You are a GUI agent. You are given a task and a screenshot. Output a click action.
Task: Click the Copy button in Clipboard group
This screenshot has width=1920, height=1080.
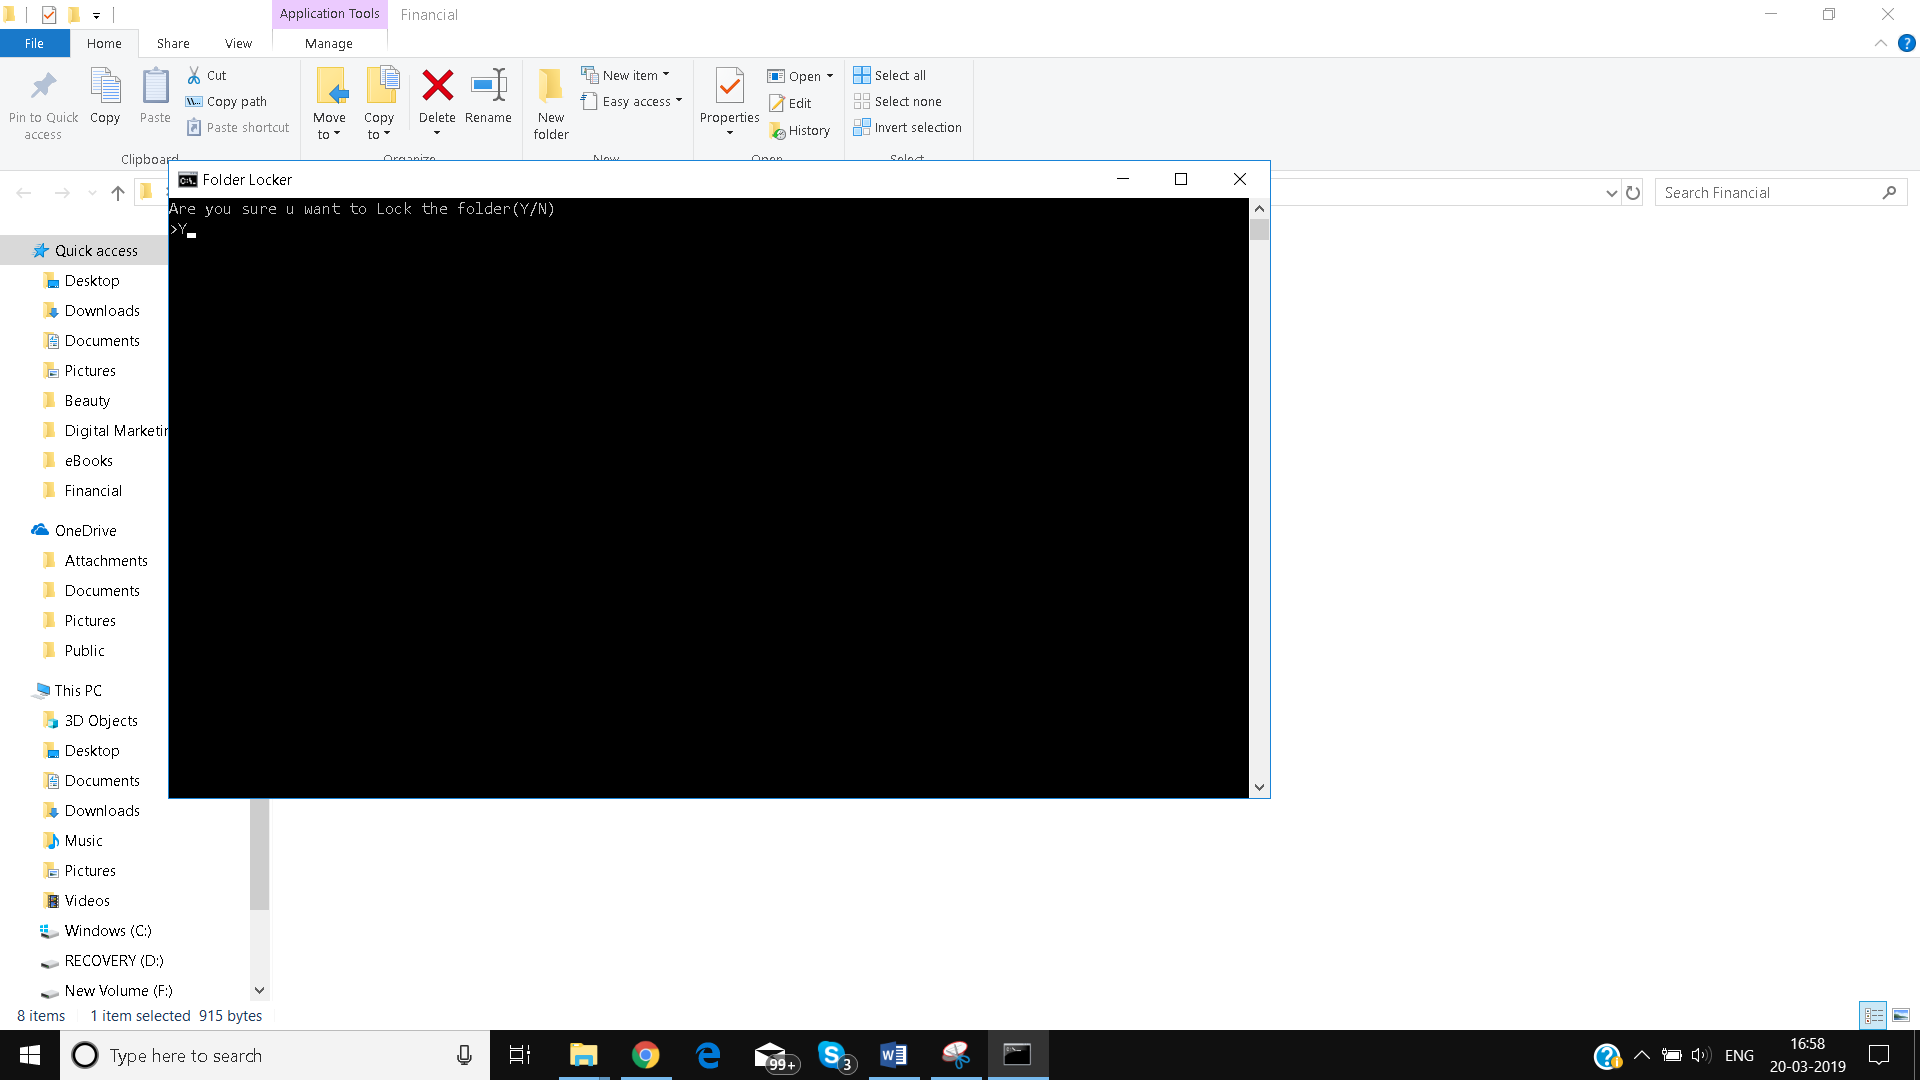105,97
